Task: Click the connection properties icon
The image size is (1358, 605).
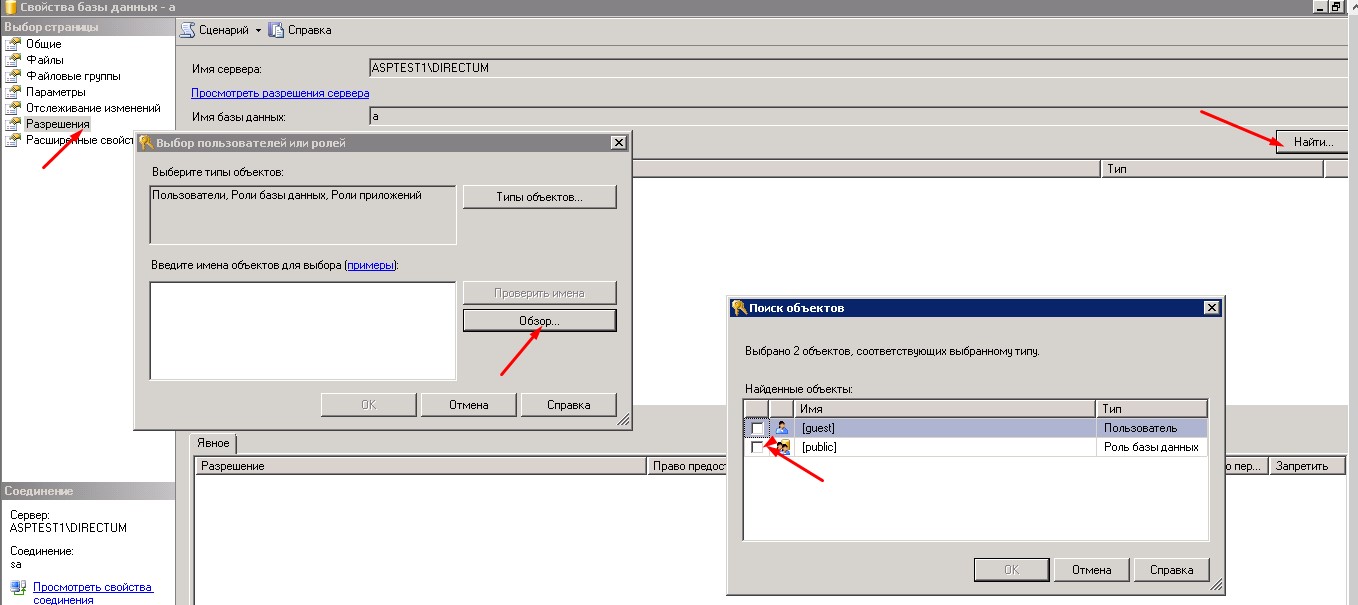Action: click(18, 588)
